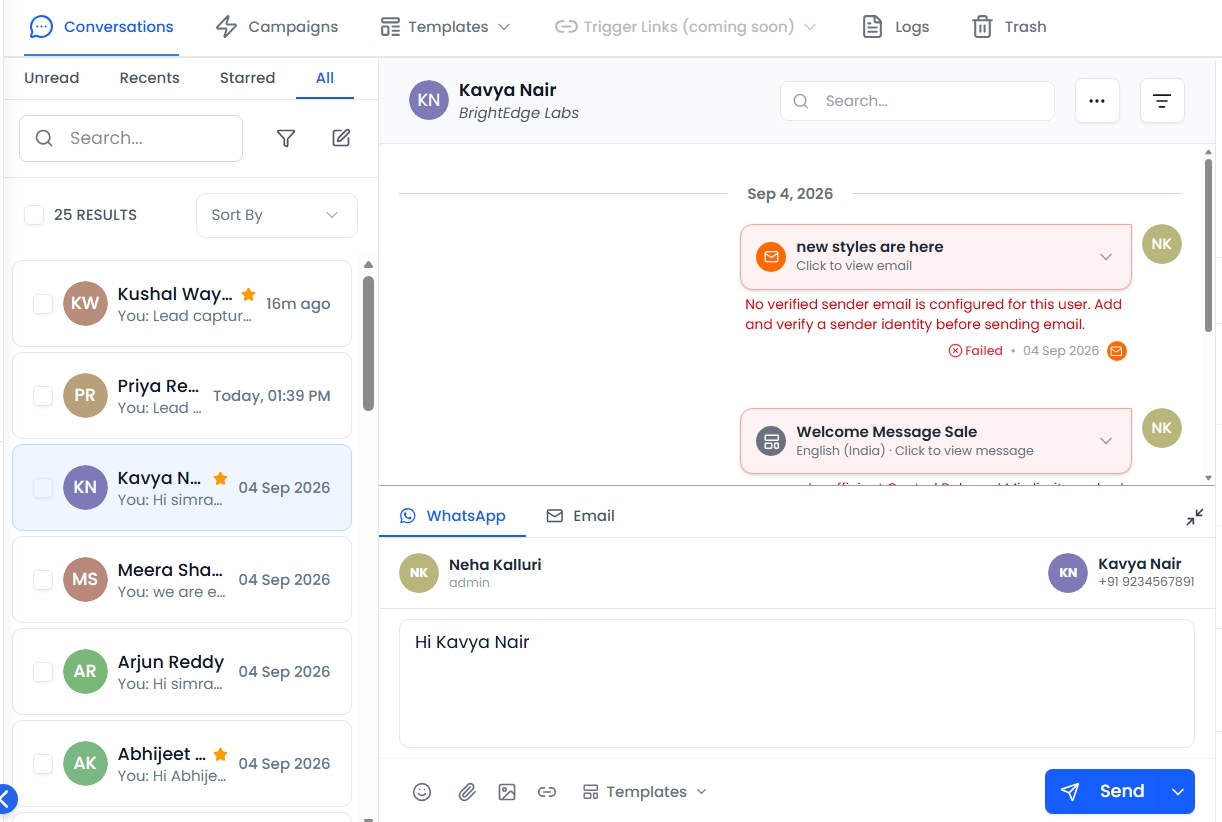The height and width of the screenshot is (822, 1222).
Task: Click the star on Kushal Way conversation
Action: click(x=249, y=294)
